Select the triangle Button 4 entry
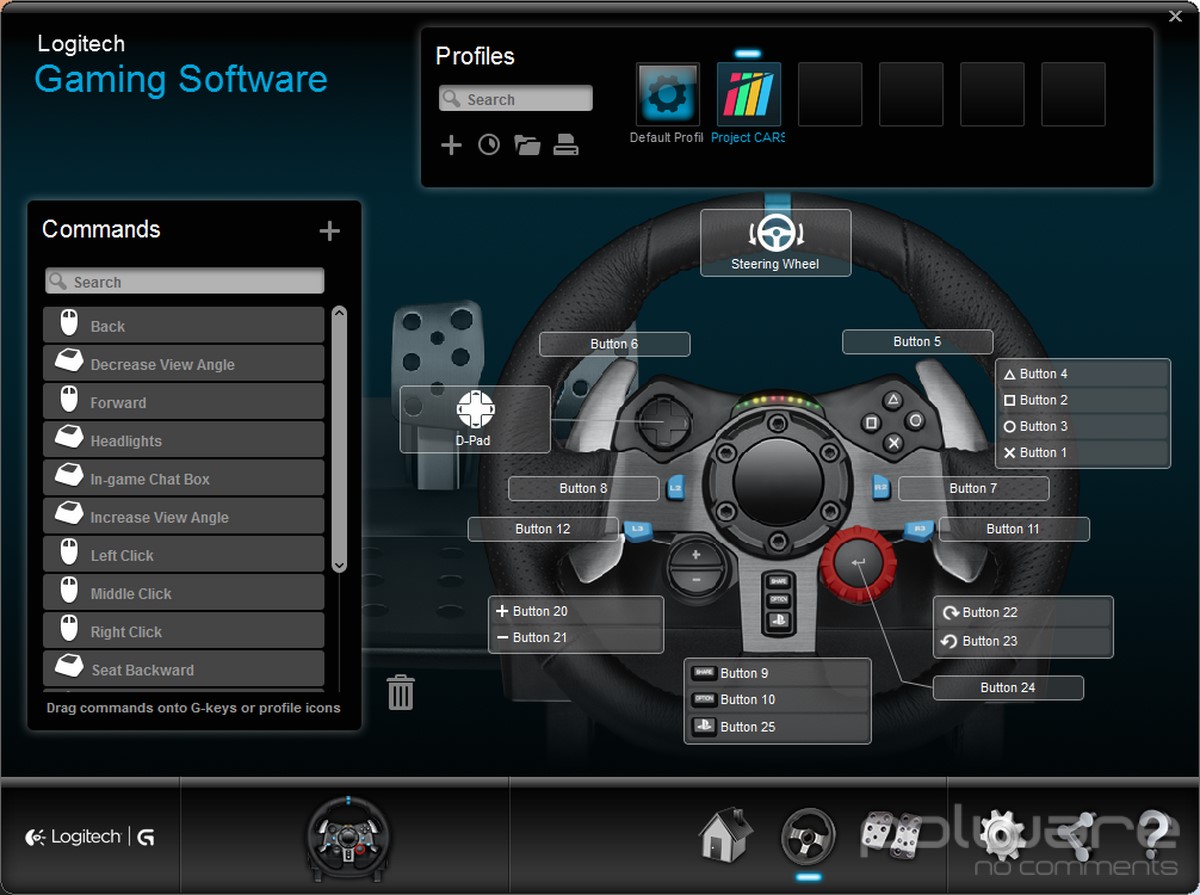Image resolution: width=1200 pixels, height=895 pixels. 1083,374
